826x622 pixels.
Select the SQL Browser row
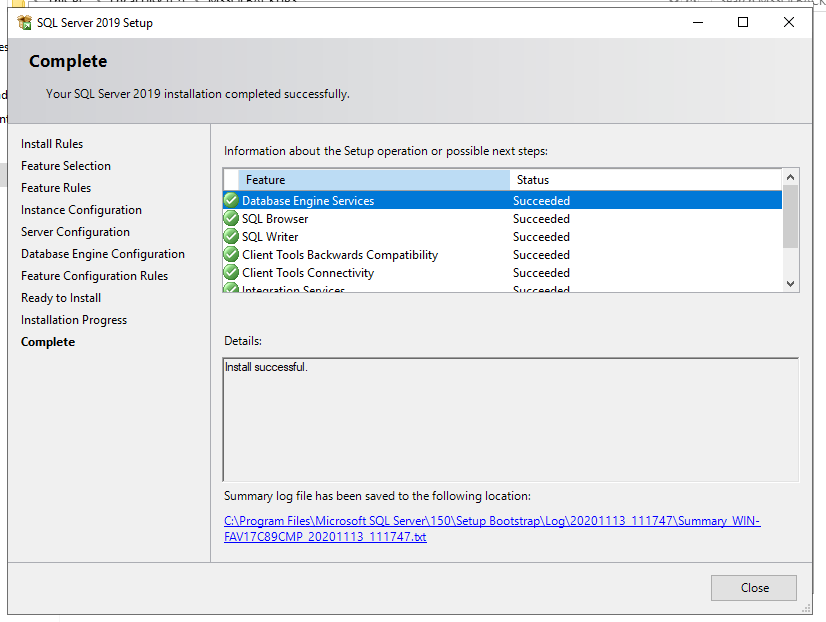pyautogui.click(x=503, y=219)
